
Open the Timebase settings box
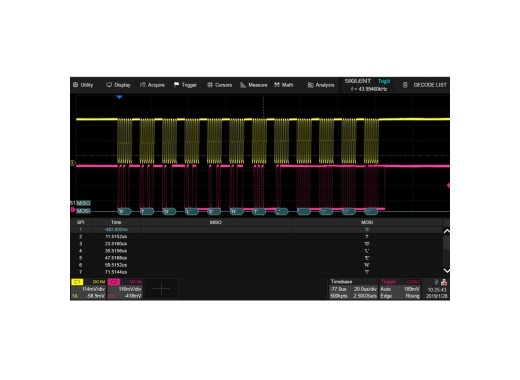coord(353,289)
